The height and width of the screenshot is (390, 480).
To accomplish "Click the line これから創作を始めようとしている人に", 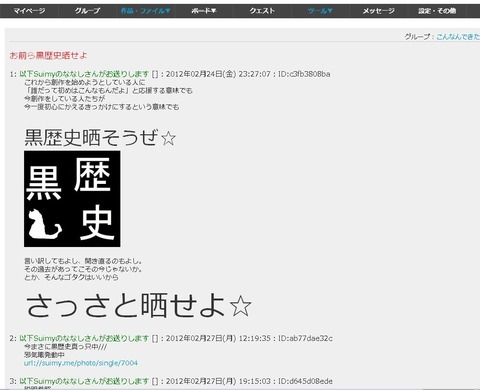I will (x=85, y=82).
